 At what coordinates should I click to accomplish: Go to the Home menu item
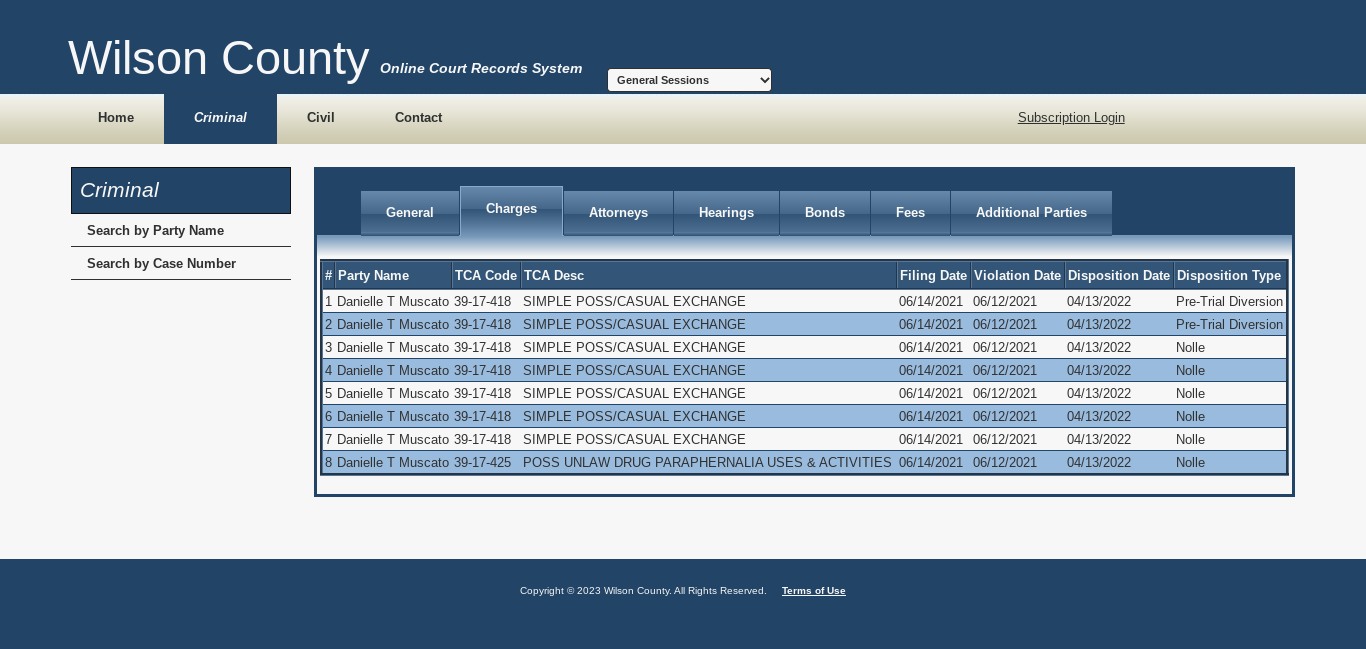tap(116, 118)
